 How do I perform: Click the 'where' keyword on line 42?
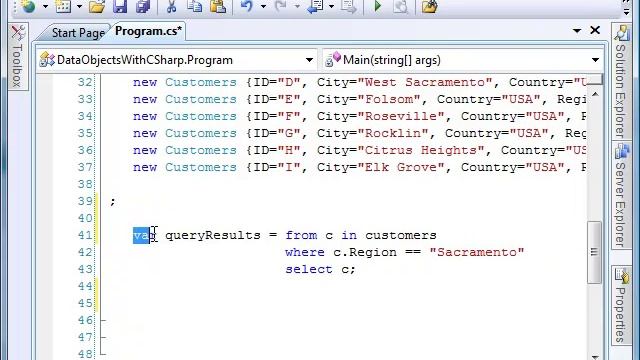305,252
